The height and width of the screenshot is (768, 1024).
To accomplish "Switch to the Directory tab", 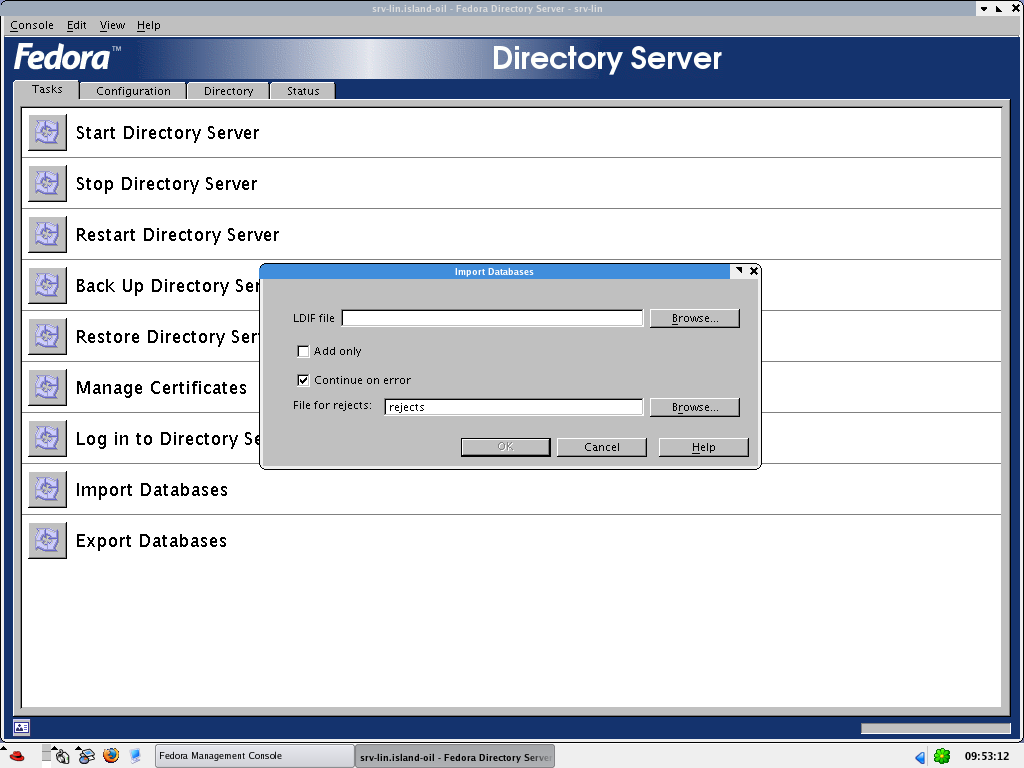I will [228, 91].
